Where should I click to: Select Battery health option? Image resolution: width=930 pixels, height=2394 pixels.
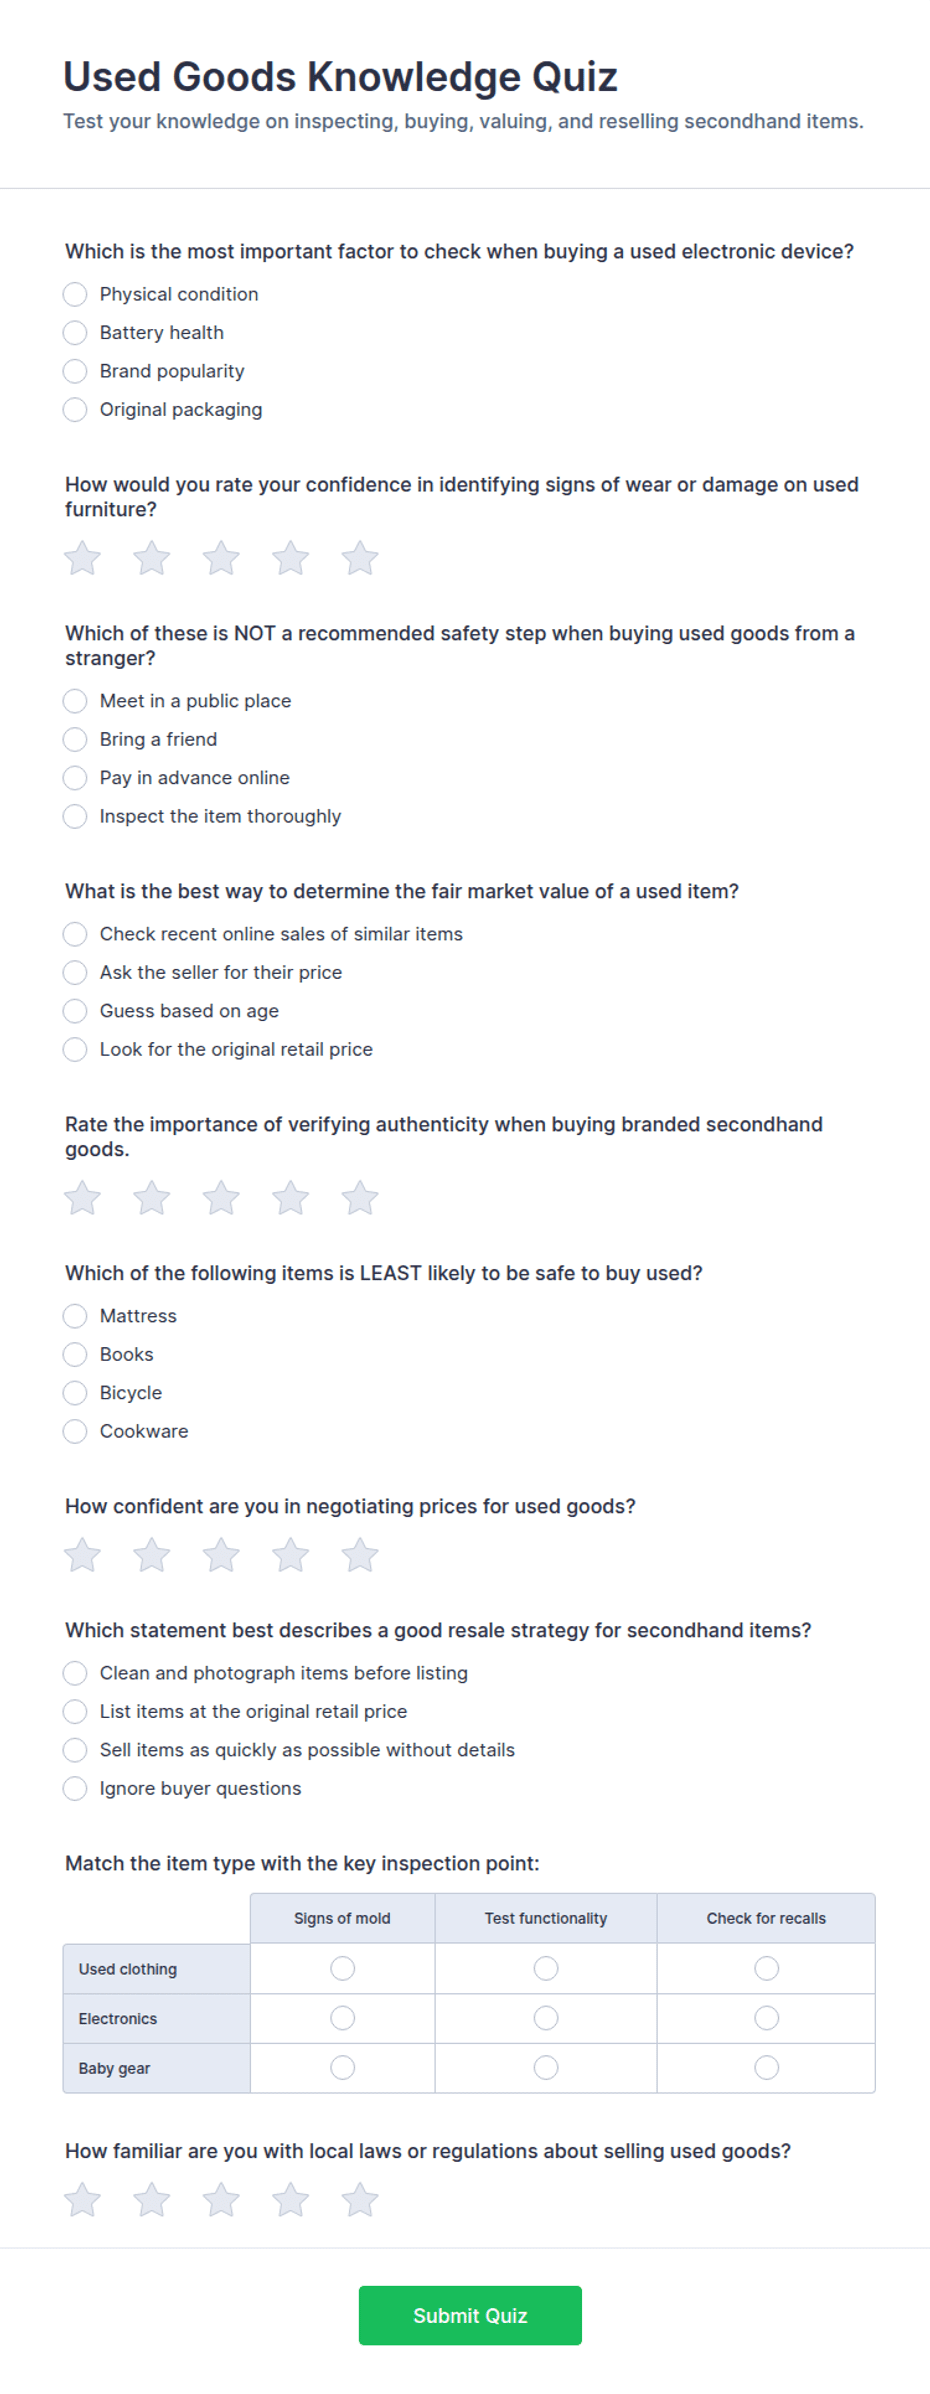pyautogui.click(x=75, y=333)
